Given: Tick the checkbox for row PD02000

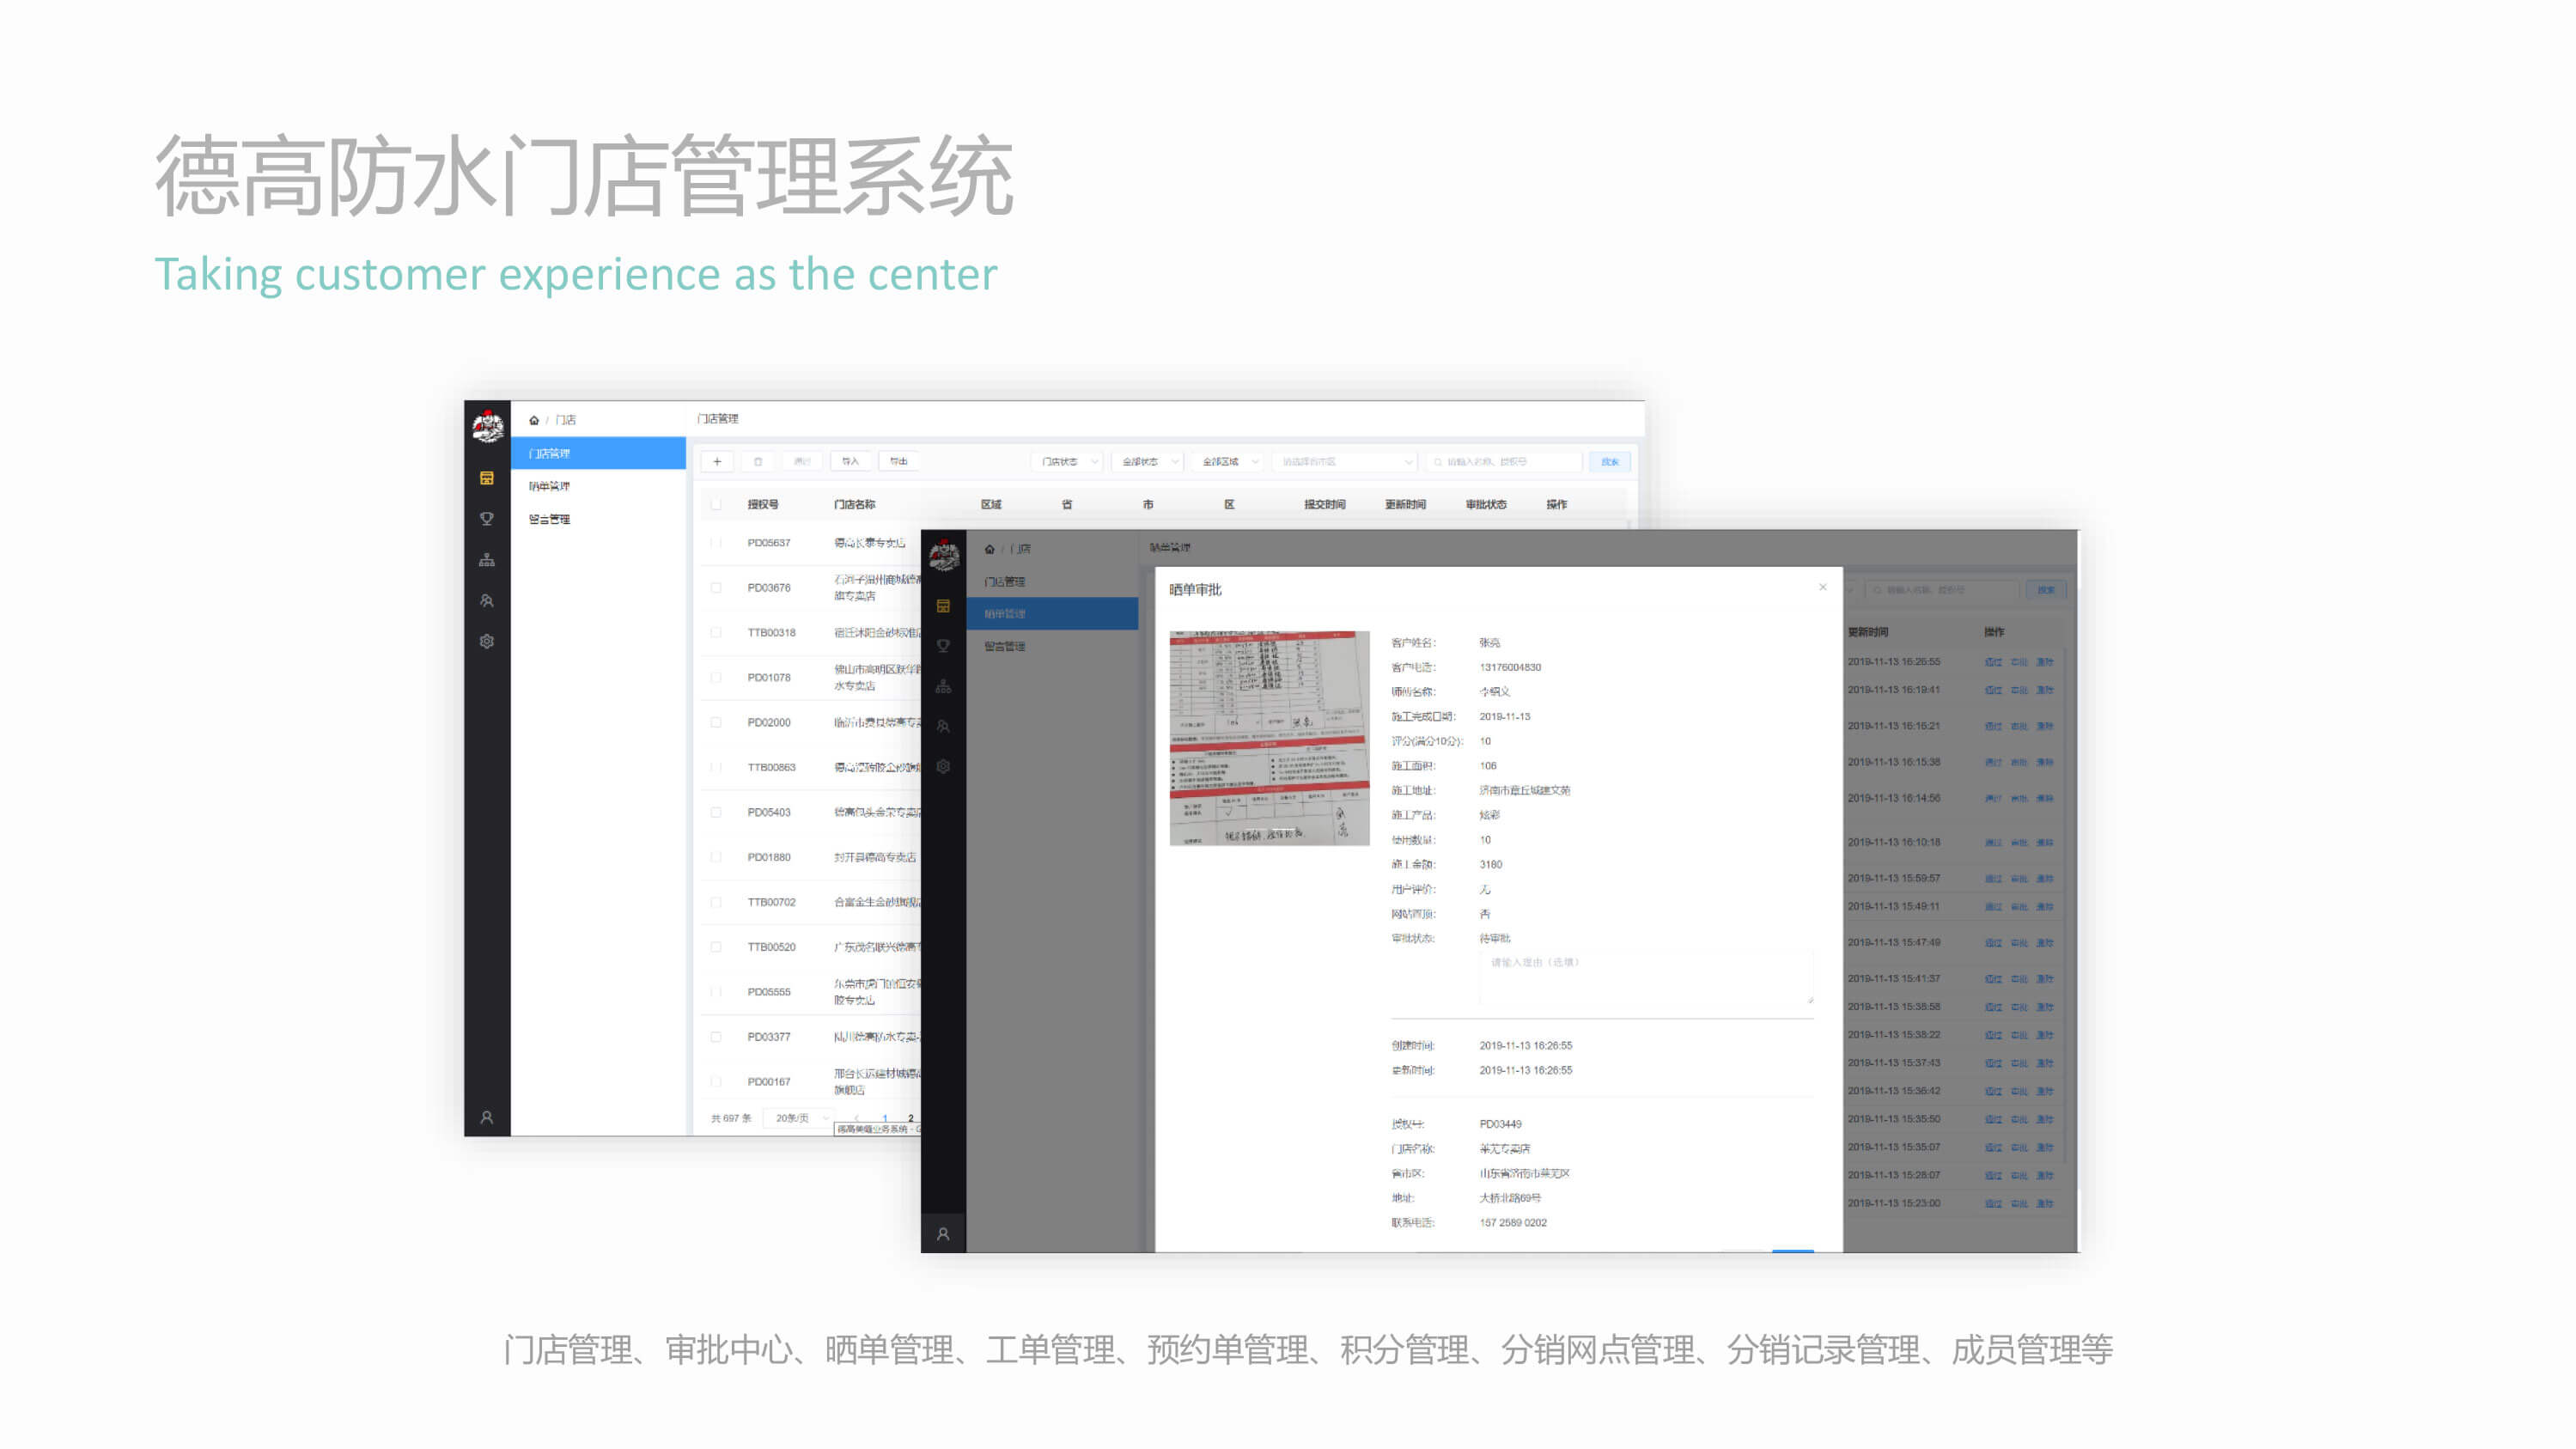Looking at the screenshot, I should coord(716,722).
